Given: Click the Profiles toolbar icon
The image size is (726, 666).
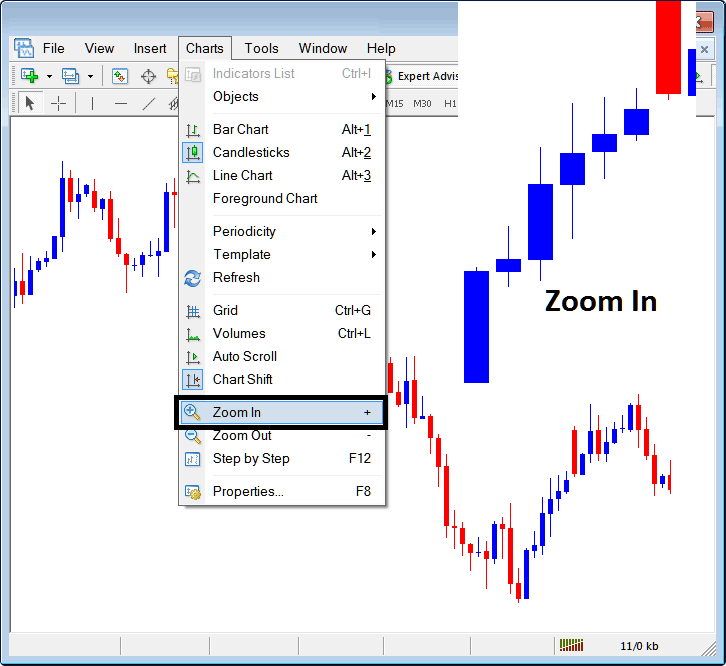Looking at the screenshot, I should tap(70, 76).
